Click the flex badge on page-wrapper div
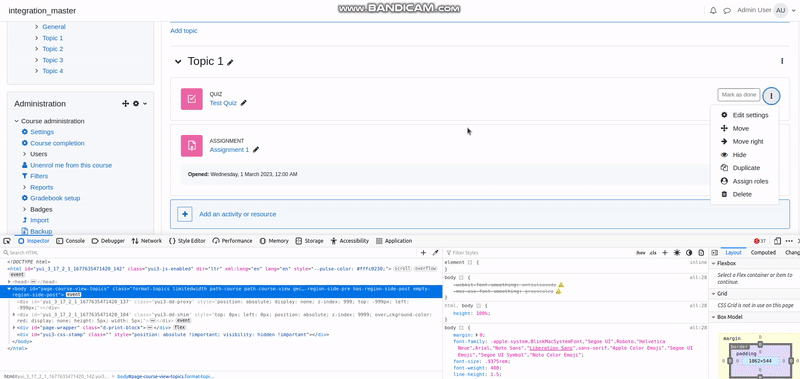Viewport: 800px width, 379px height. (180, 327)
